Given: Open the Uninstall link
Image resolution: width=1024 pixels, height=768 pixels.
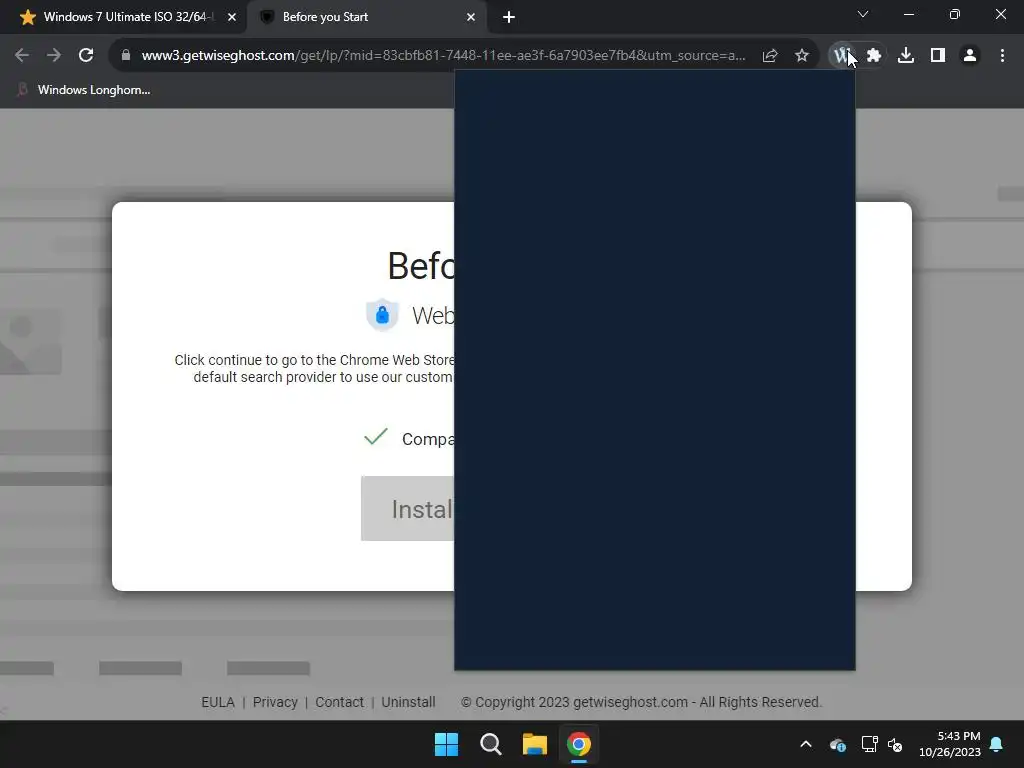Looking at the screenshot, I should [408, 702].
